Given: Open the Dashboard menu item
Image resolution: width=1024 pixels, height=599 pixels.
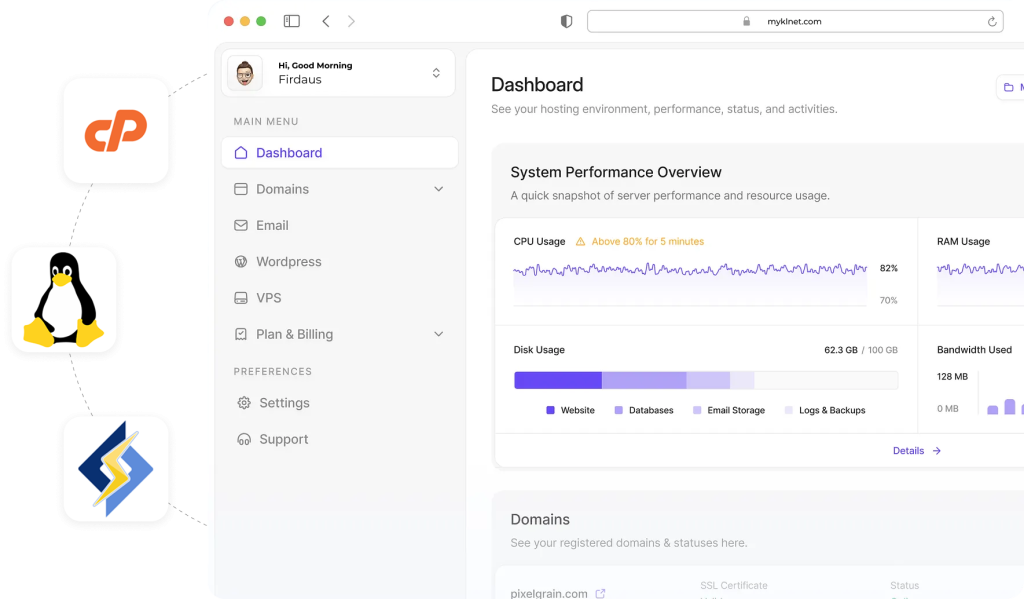Looking at the screenshot, I should [x=340, y=153].
